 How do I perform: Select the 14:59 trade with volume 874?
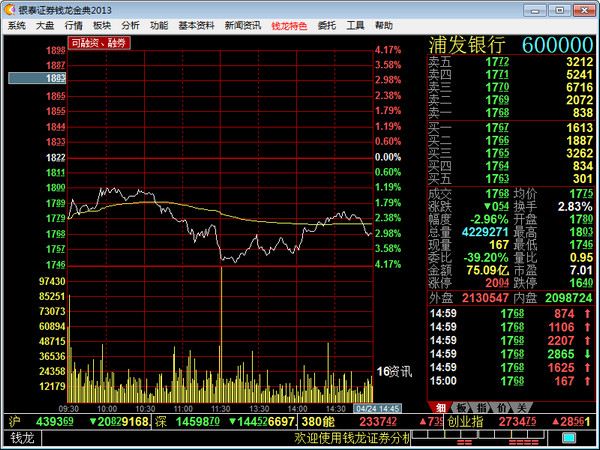pyautogui.click(x=510, y=314)
